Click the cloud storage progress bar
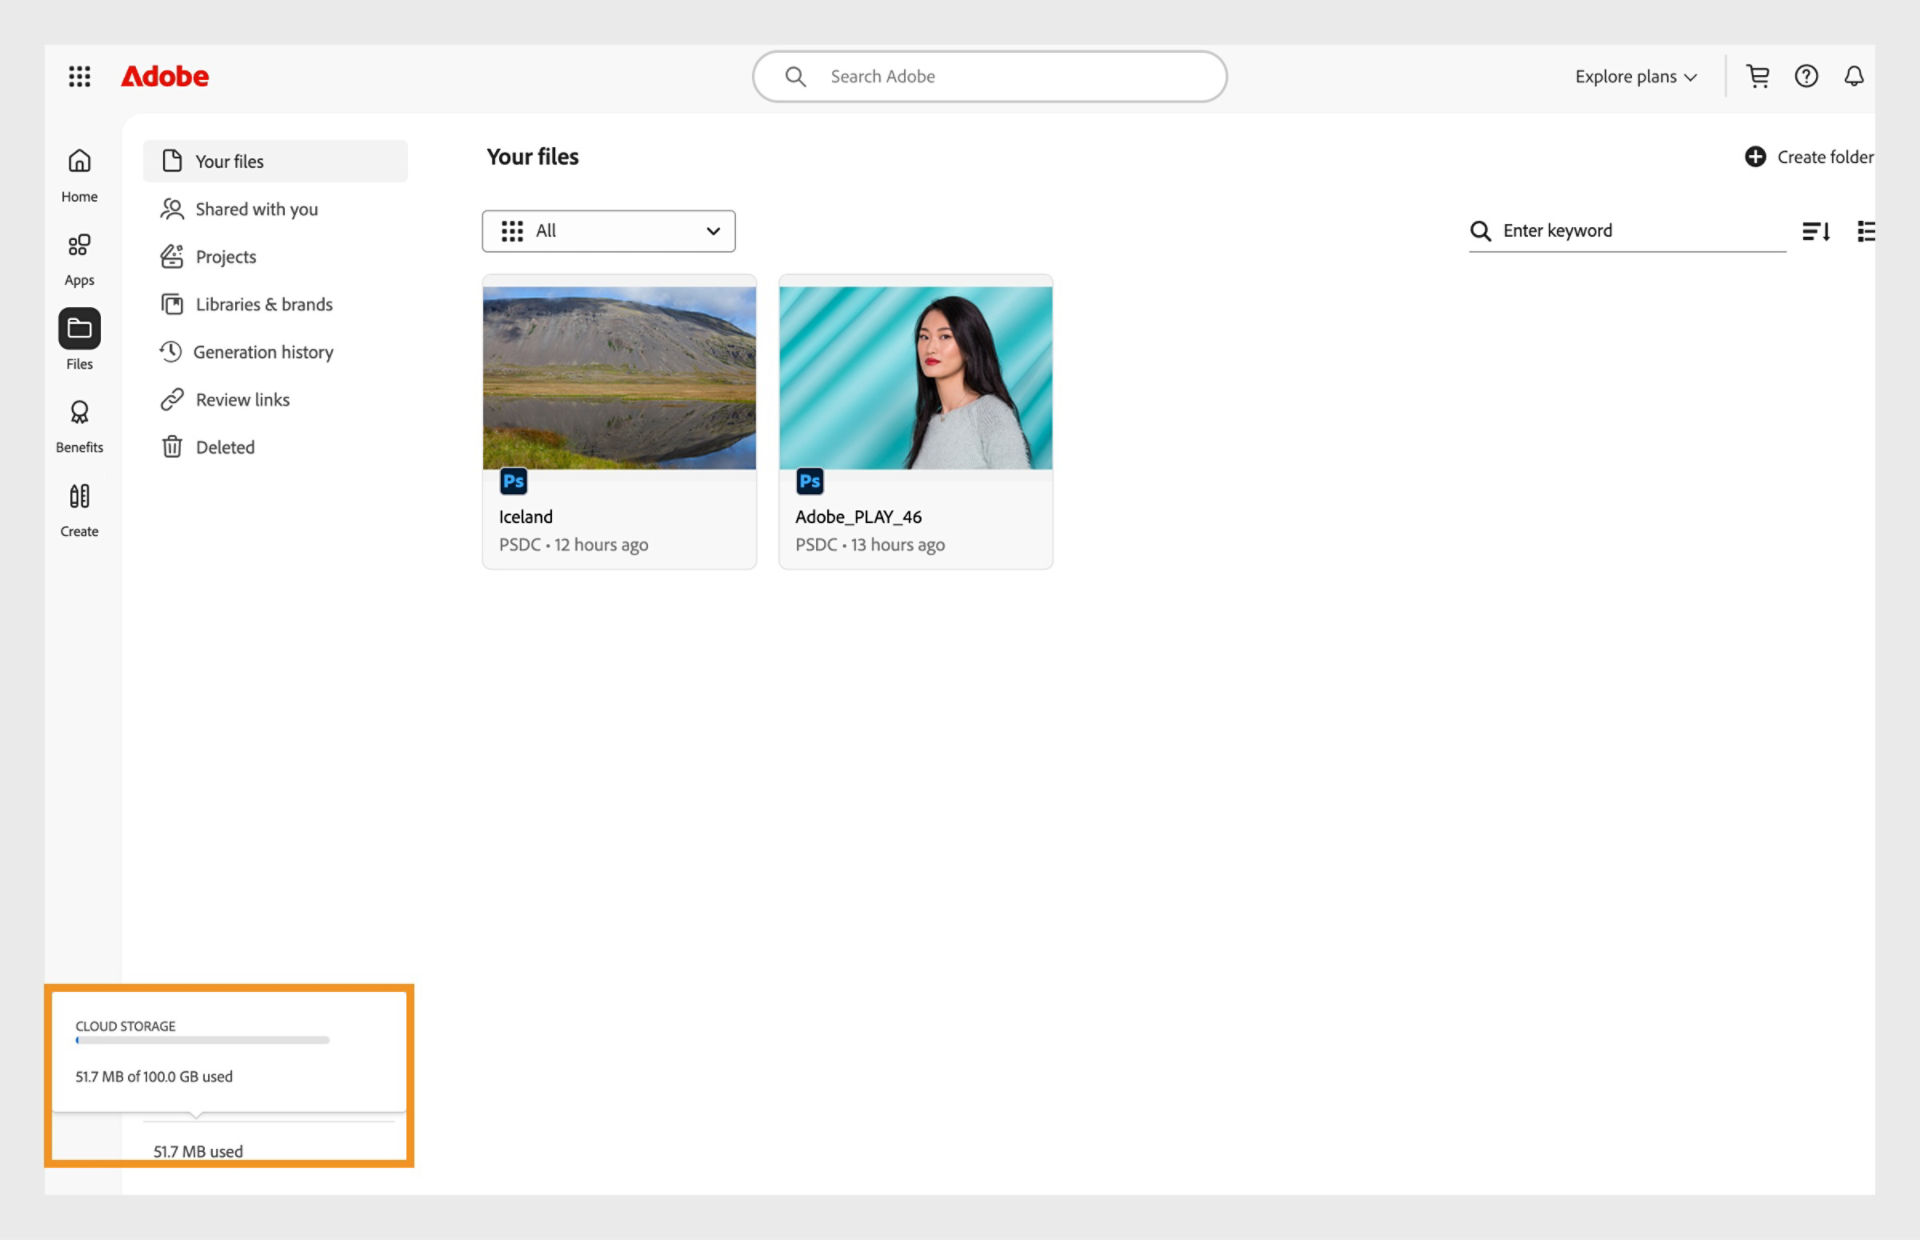This screenshot has height=1240, width=1920. [x=200, y=1039]
